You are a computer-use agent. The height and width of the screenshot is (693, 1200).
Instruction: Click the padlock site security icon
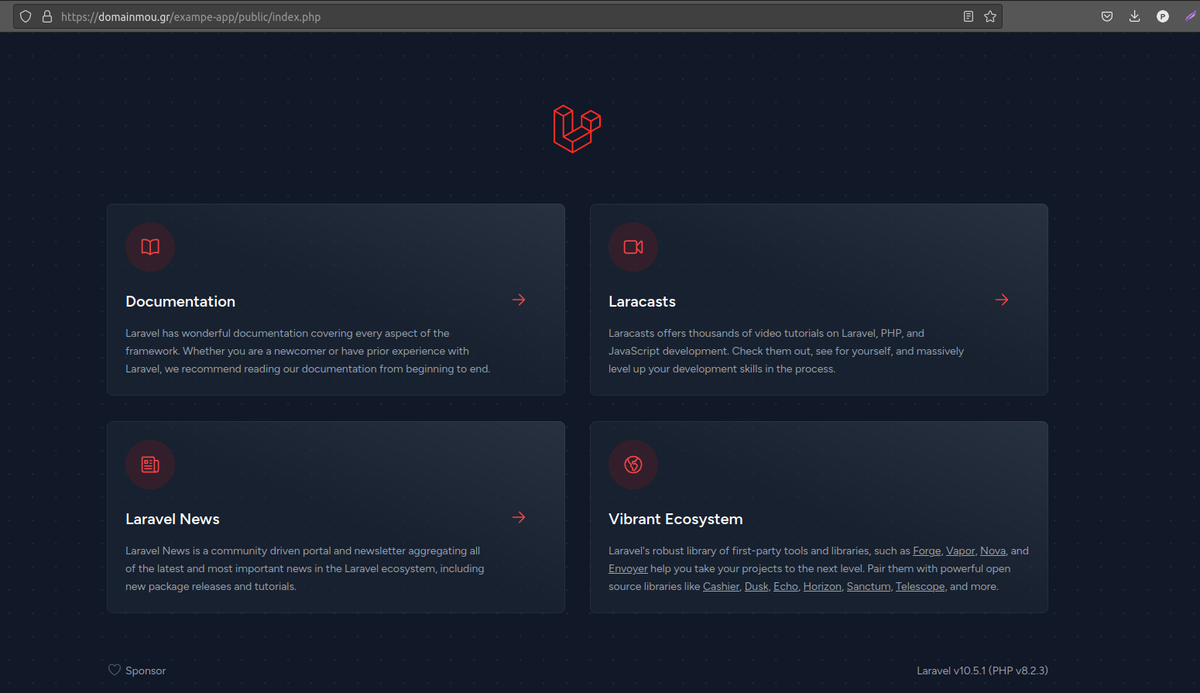46,17
